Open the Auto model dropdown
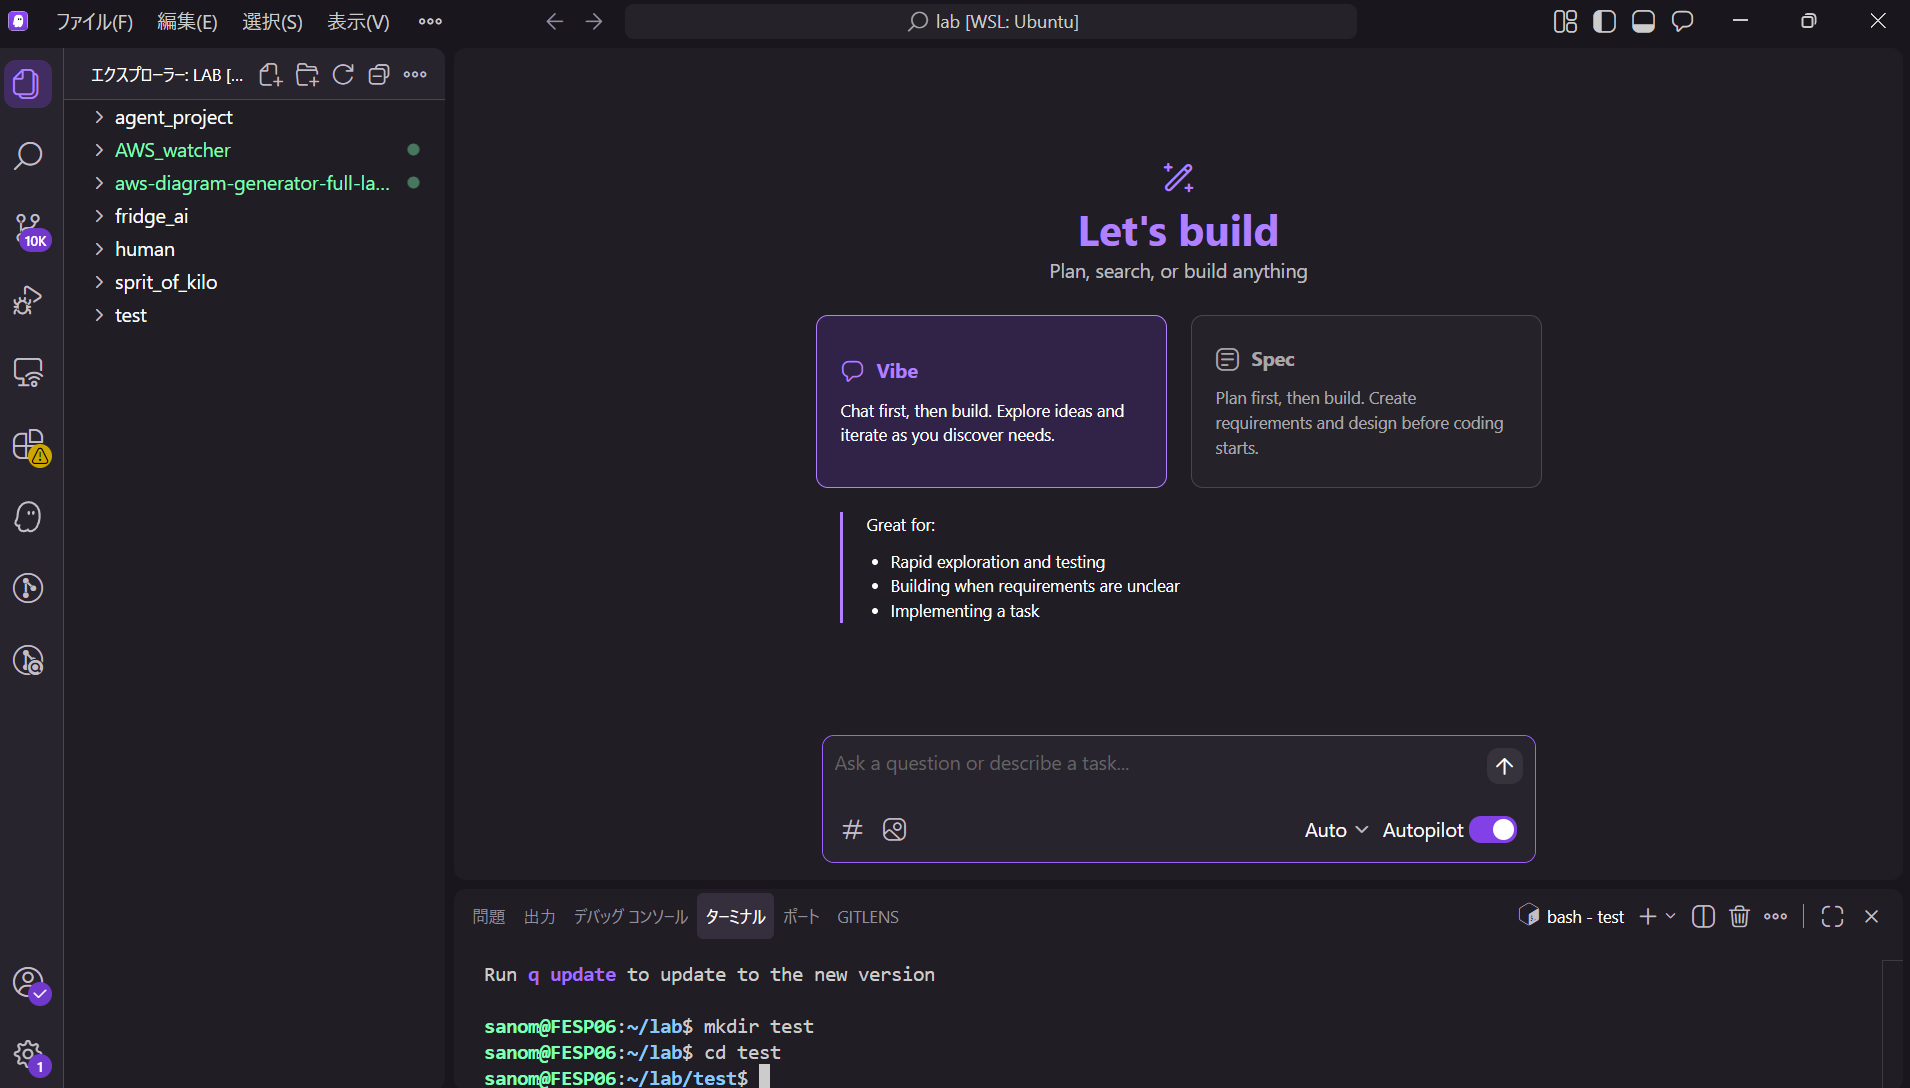 coord(1336,830)
